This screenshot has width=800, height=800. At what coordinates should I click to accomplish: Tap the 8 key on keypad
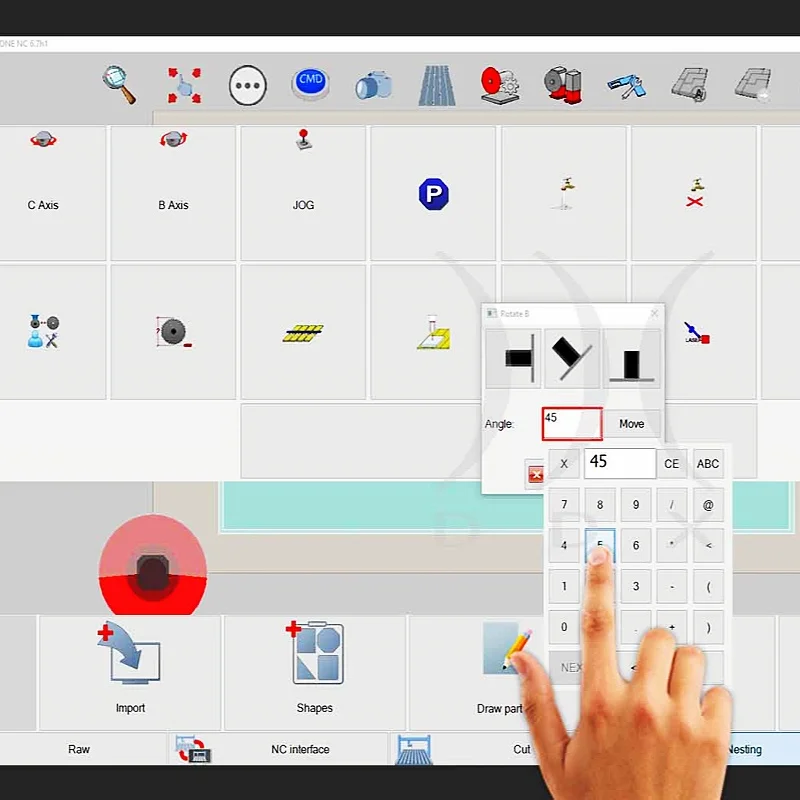coord(600,505)
